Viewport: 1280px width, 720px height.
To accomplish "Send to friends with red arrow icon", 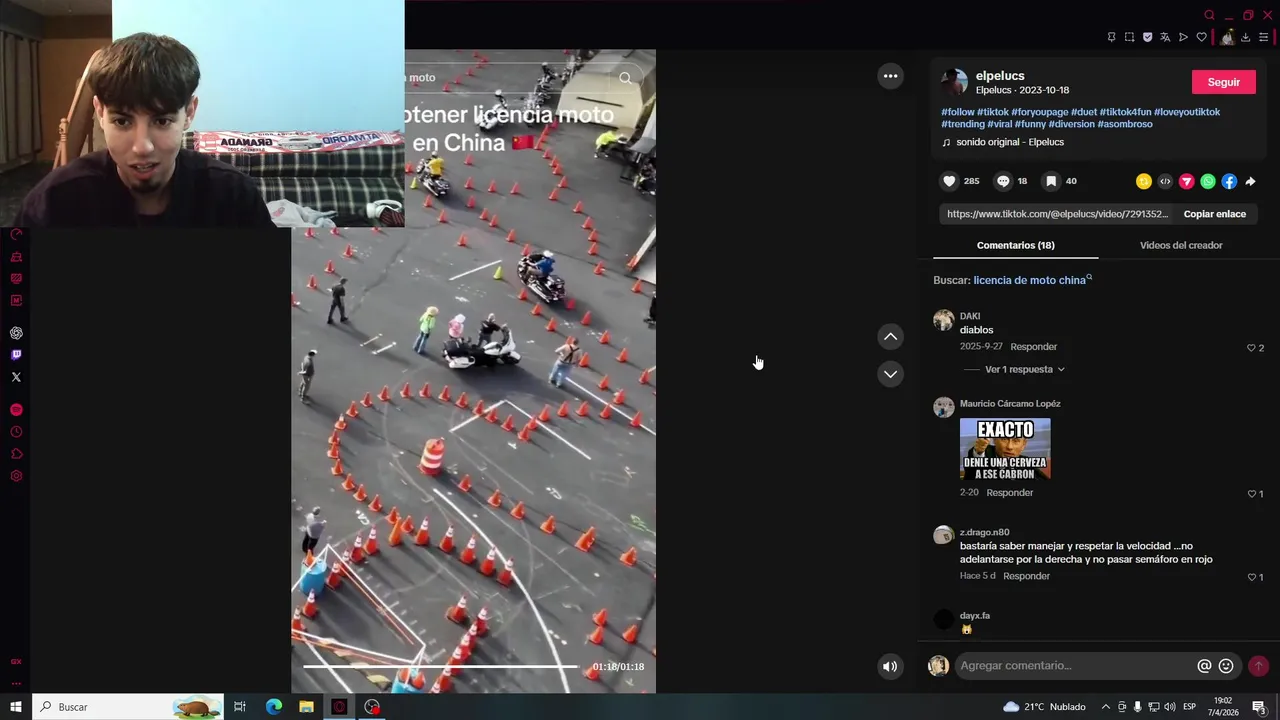I will [x=1187, y=181].
